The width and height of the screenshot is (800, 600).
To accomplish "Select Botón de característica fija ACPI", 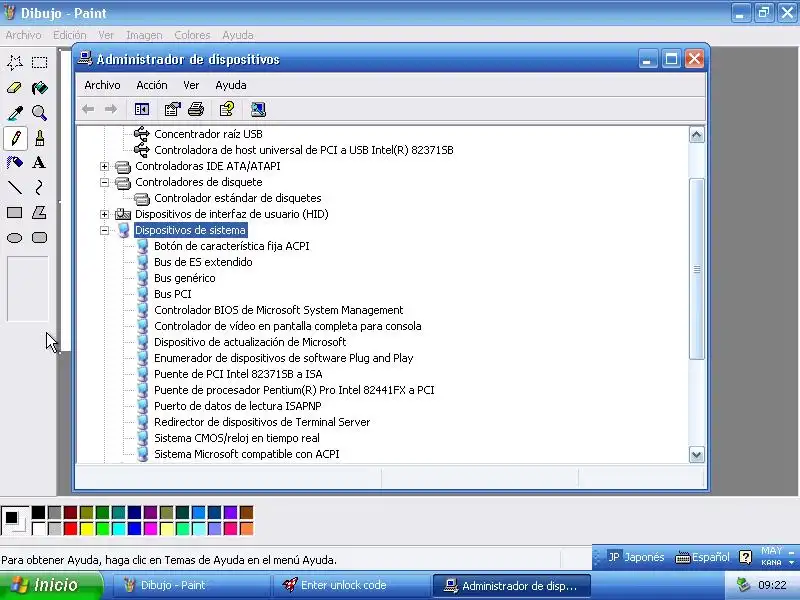I will [232, 246].
